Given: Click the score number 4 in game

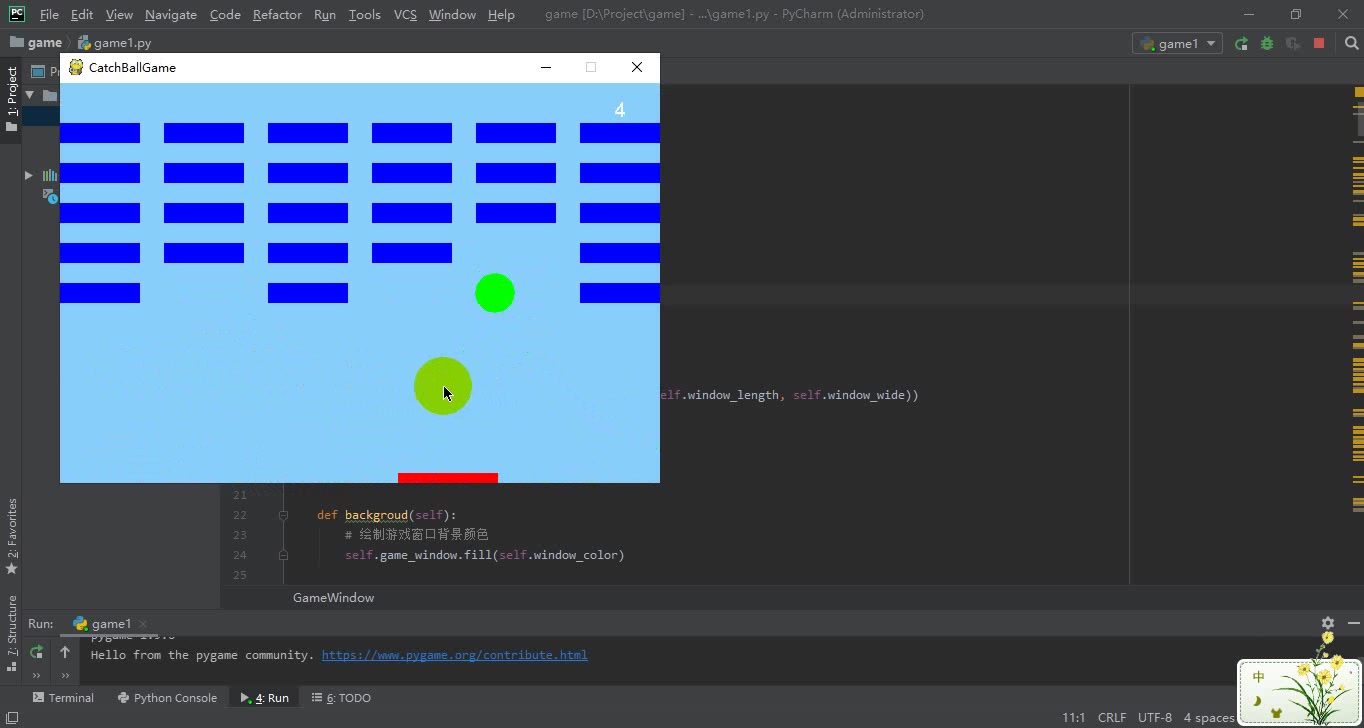Looking at the screenshot, I should pos(620,110).
